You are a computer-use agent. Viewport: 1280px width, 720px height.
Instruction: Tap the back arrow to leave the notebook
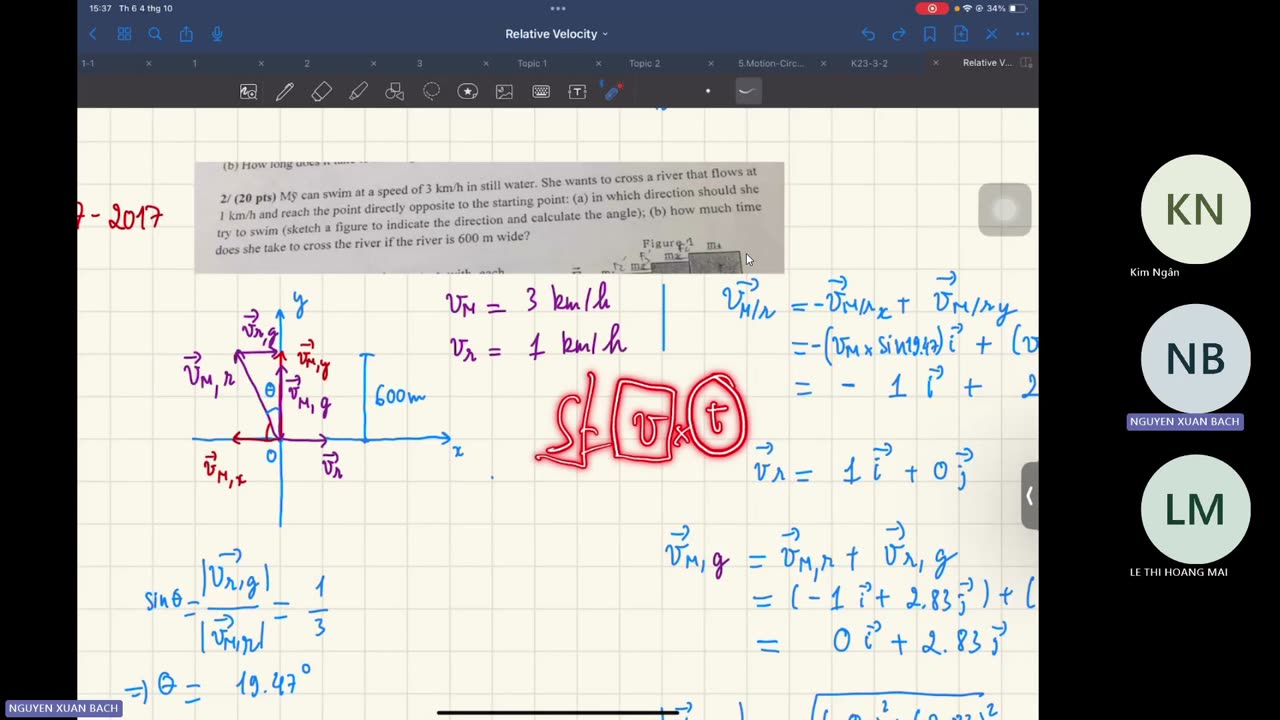pyautogui.click(x=93, y=34)
